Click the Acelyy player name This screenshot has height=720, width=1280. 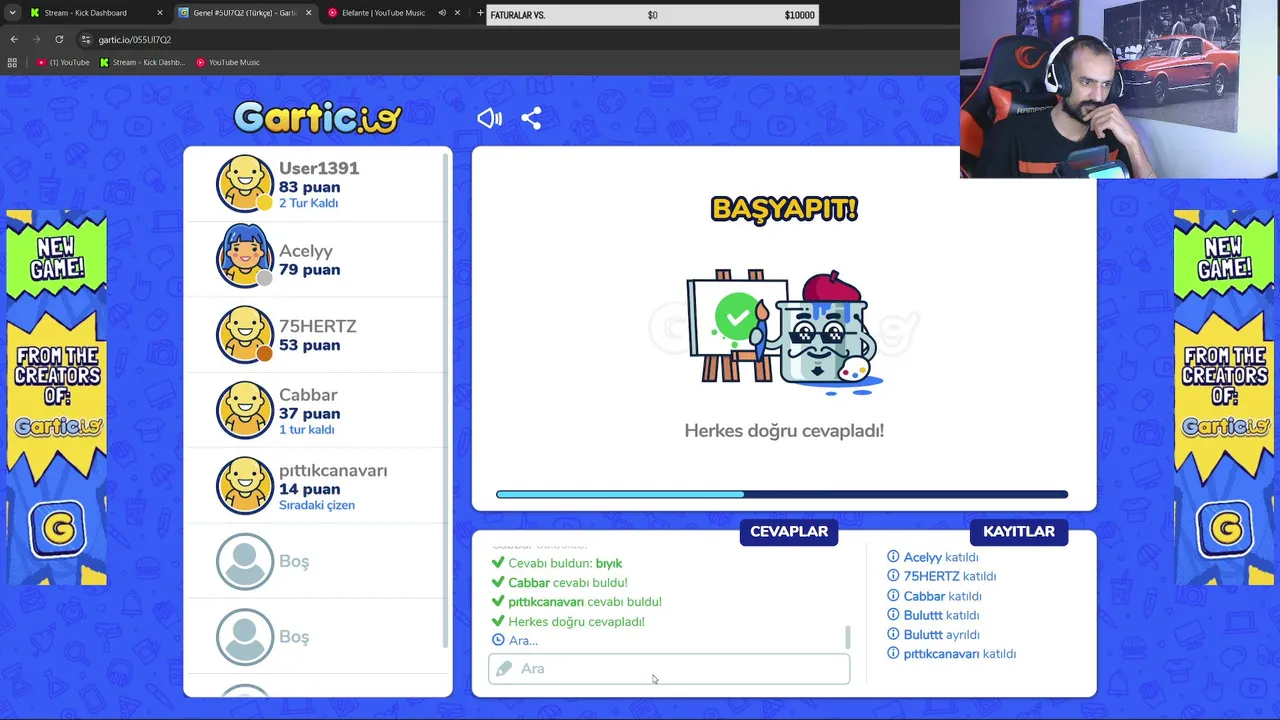pyautogui.click(x=306, y=251)
